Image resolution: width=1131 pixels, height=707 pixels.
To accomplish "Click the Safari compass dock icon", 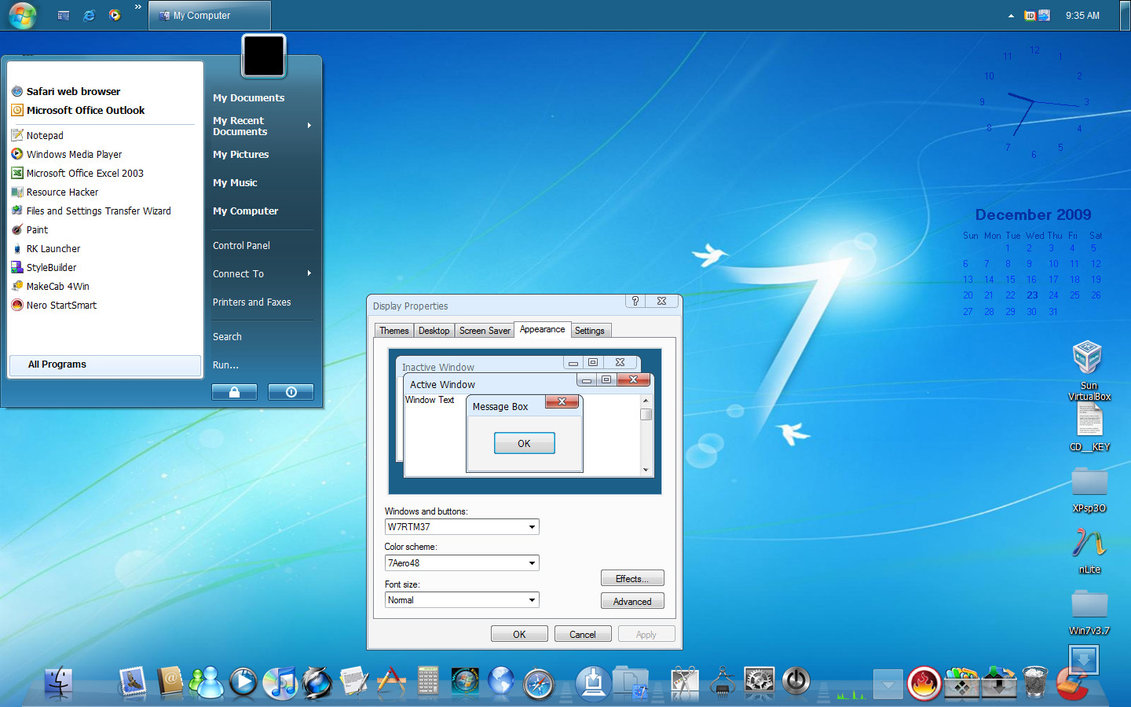I will click(x=538, y=683).
